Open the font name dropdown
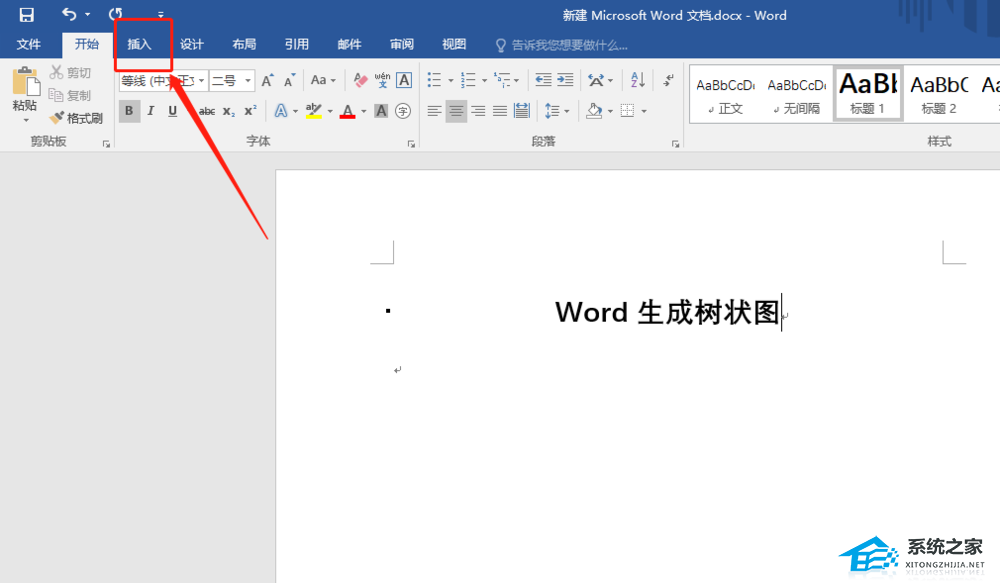Image resolution: width=1000 pixels, height=583 pixels. 201,81
